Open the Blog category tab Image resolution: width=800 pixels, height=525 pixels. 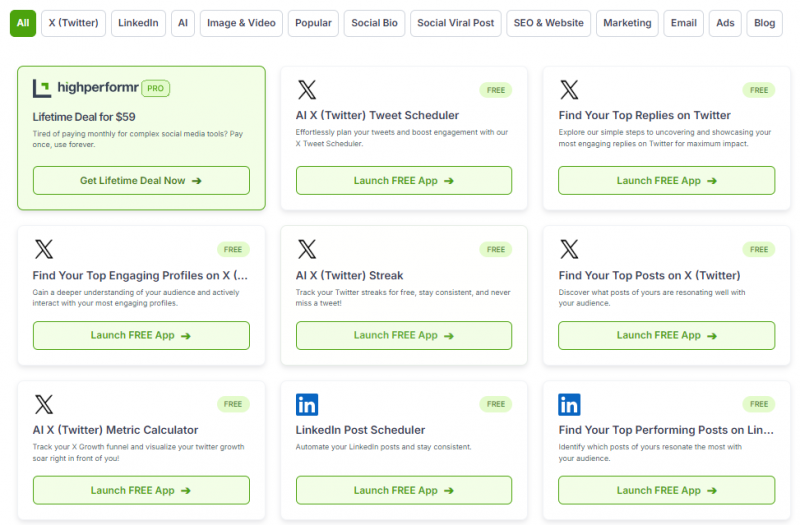point(764,23)
